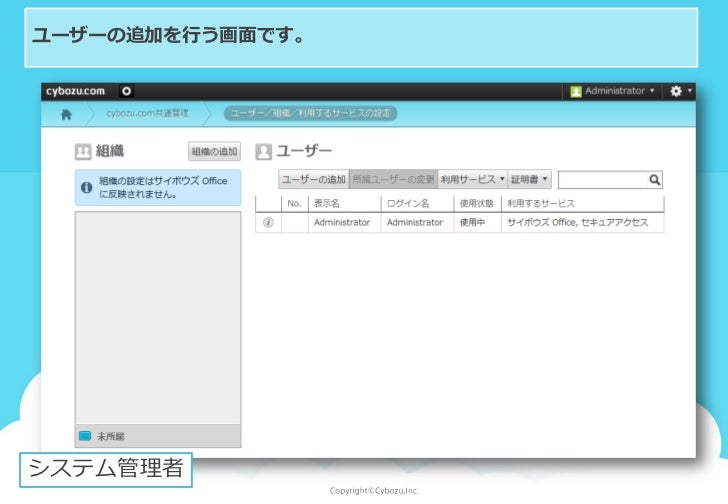Click the 使用状態 column header
This screenshot has height=504, width=728.
point(476,203)
